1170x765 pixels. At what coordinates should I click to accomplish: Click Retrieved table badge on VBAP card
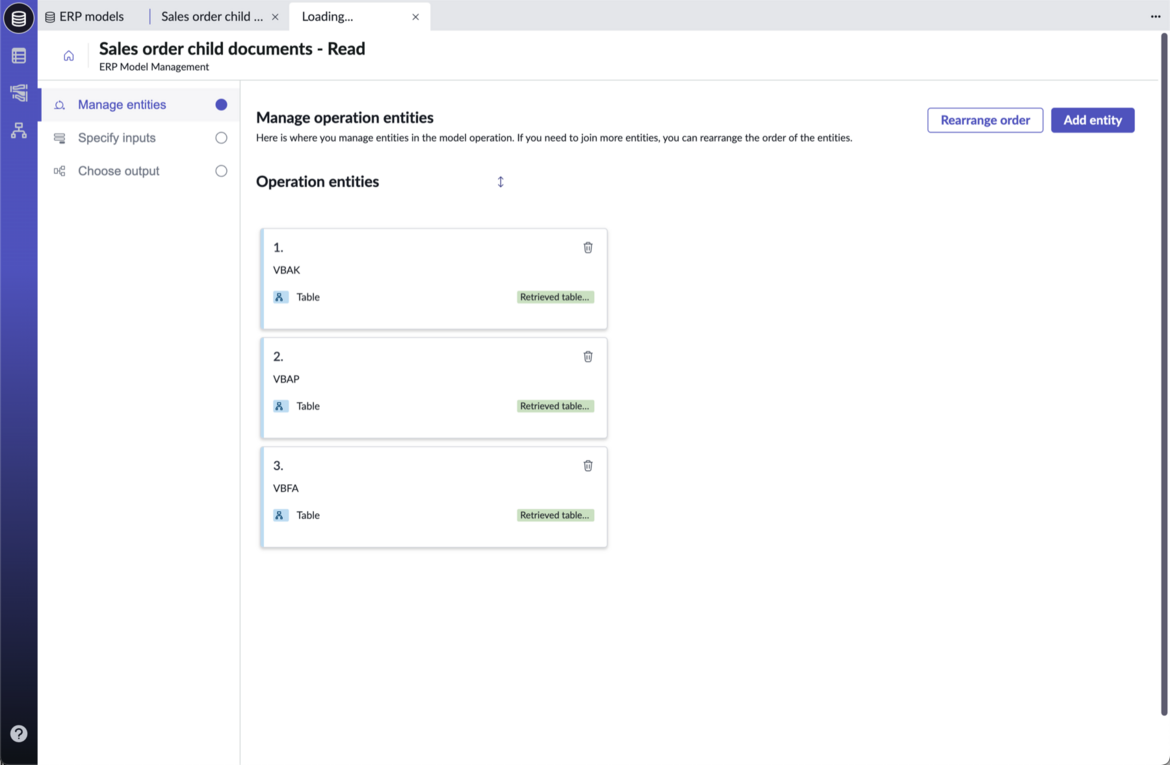click(x=555, y=406)
